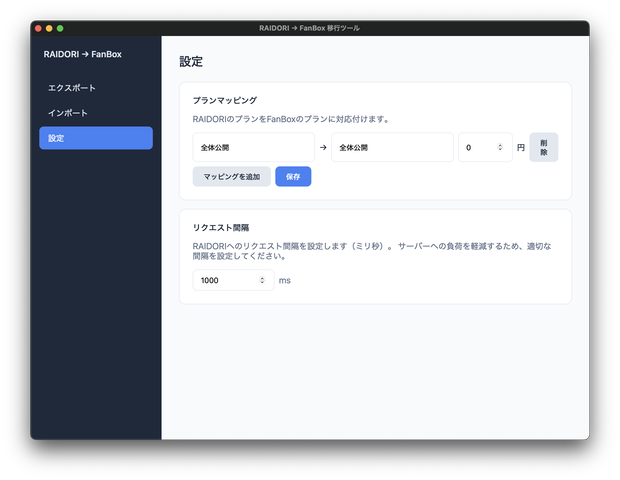Focus the yen price number field
The height and width of the screenshot is (480, 620).
tap(485, 147)
